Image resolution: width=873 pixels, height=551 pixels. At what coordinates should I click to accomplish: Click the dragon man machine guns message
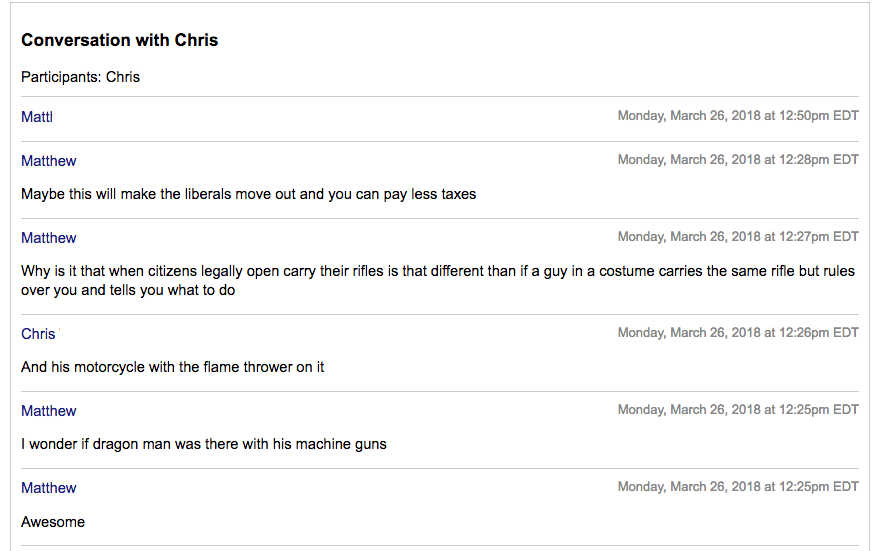coord(204,444)
